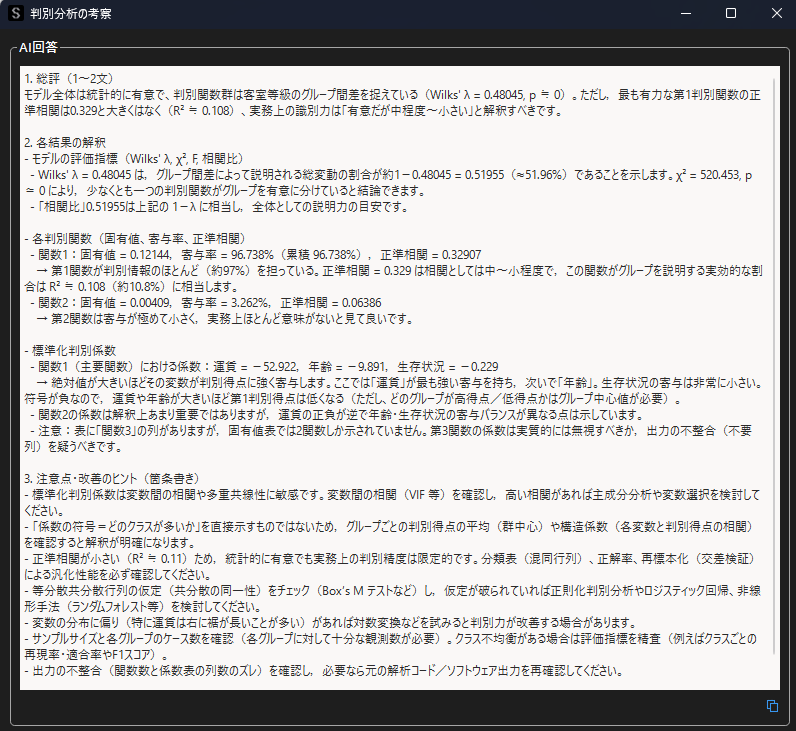Close the 判別分析の考察 window
The image size is (796, 731).
[x=777, y=13]
